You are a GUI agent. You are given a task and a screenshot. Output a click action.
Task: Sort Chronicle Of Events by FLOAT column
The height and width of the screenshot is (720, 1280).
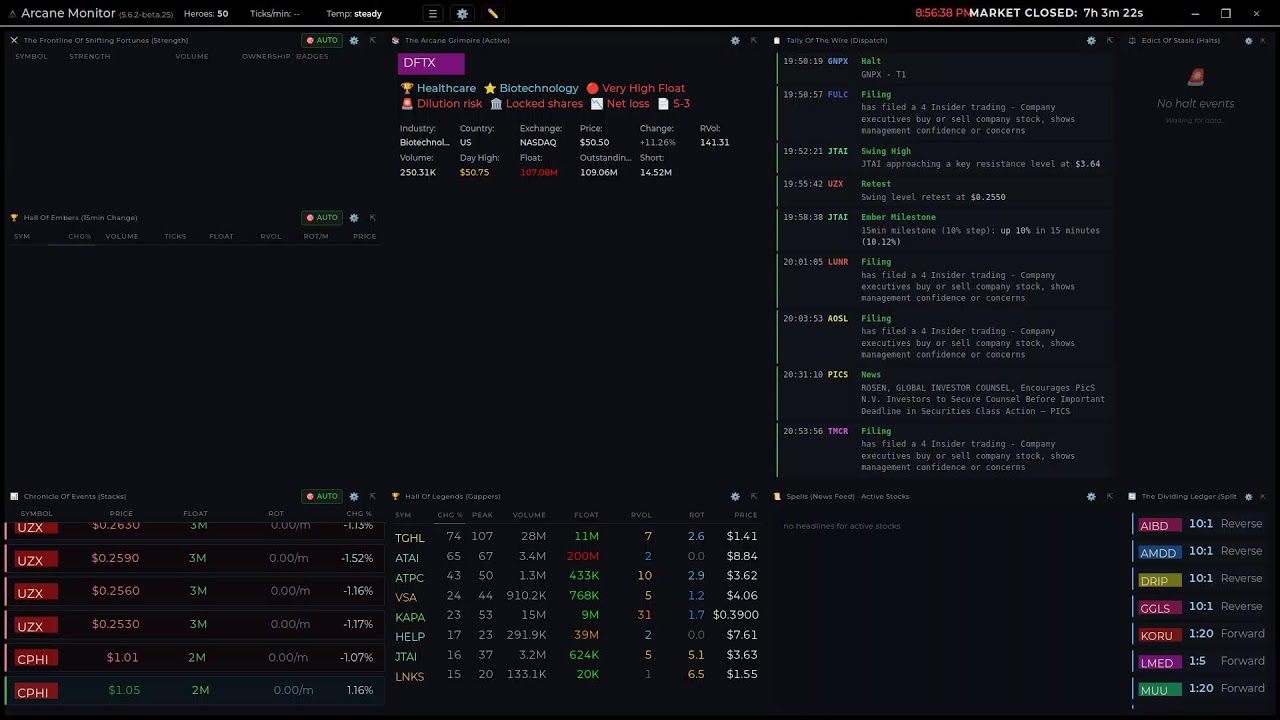(x=195, y=513)
